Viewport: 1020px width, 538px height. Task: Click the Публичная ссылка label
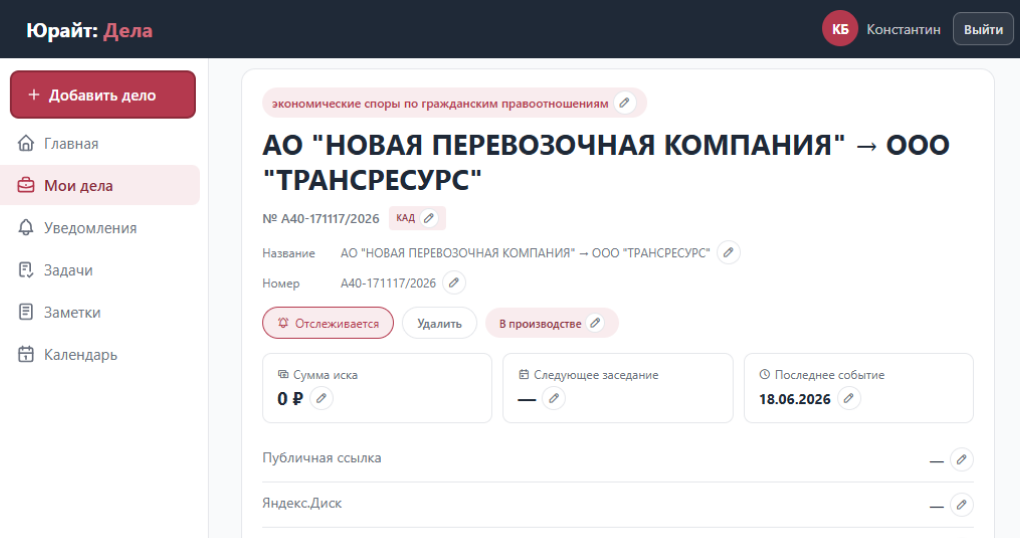[321, 458]
